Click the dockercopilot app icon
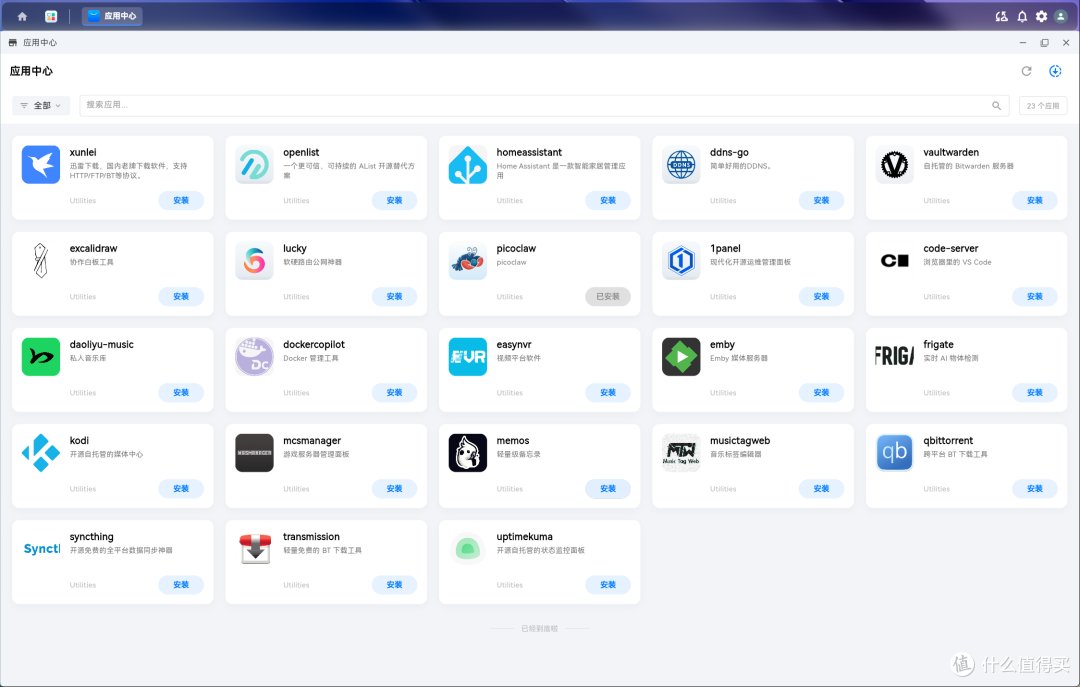Viewport: 1080px width, 687px height. [x=254, y=357]
